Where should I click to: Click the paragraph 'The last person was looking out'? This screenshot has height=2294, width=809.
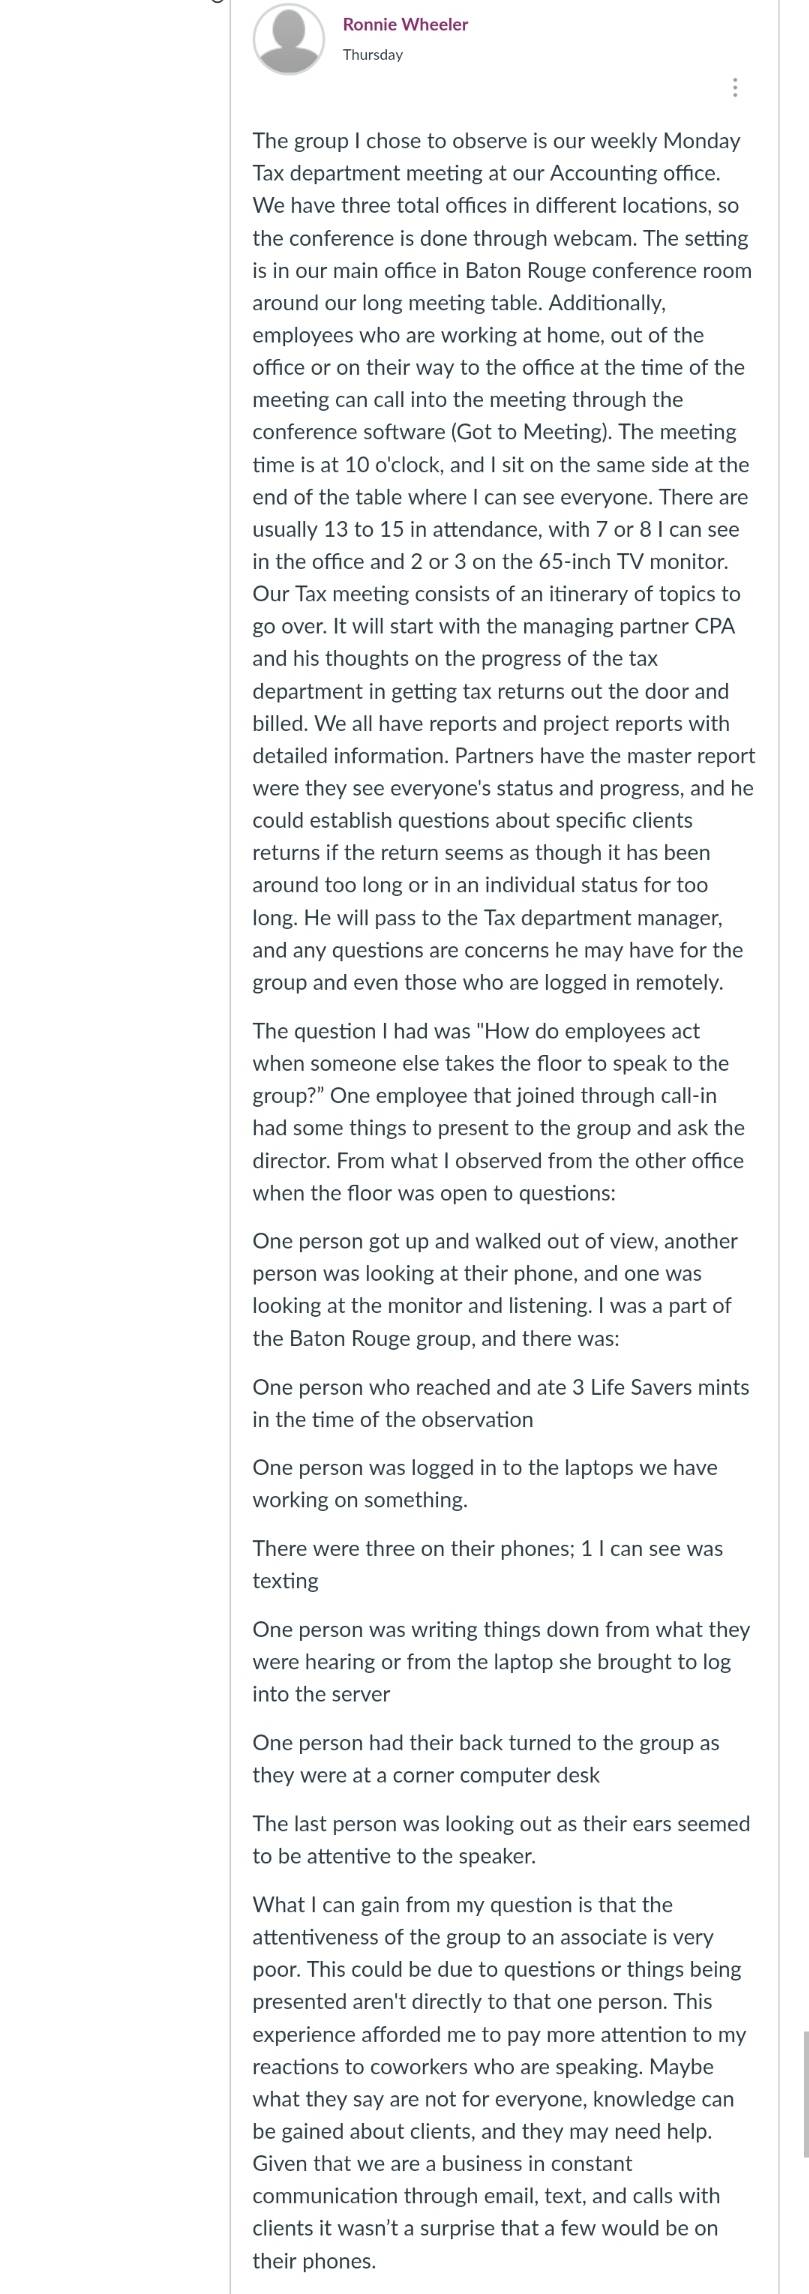(501, 1839)
